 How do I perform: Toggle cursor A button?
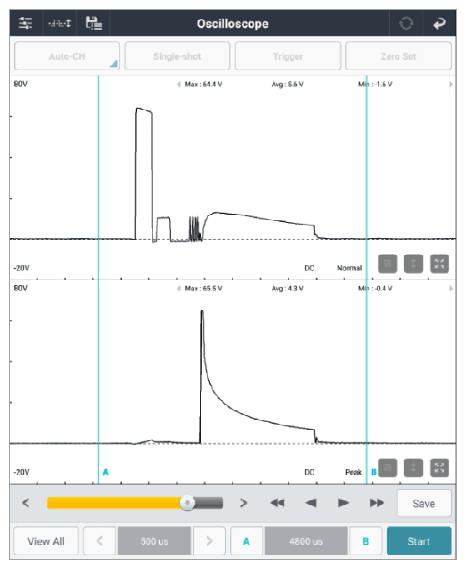pos(246,541)
